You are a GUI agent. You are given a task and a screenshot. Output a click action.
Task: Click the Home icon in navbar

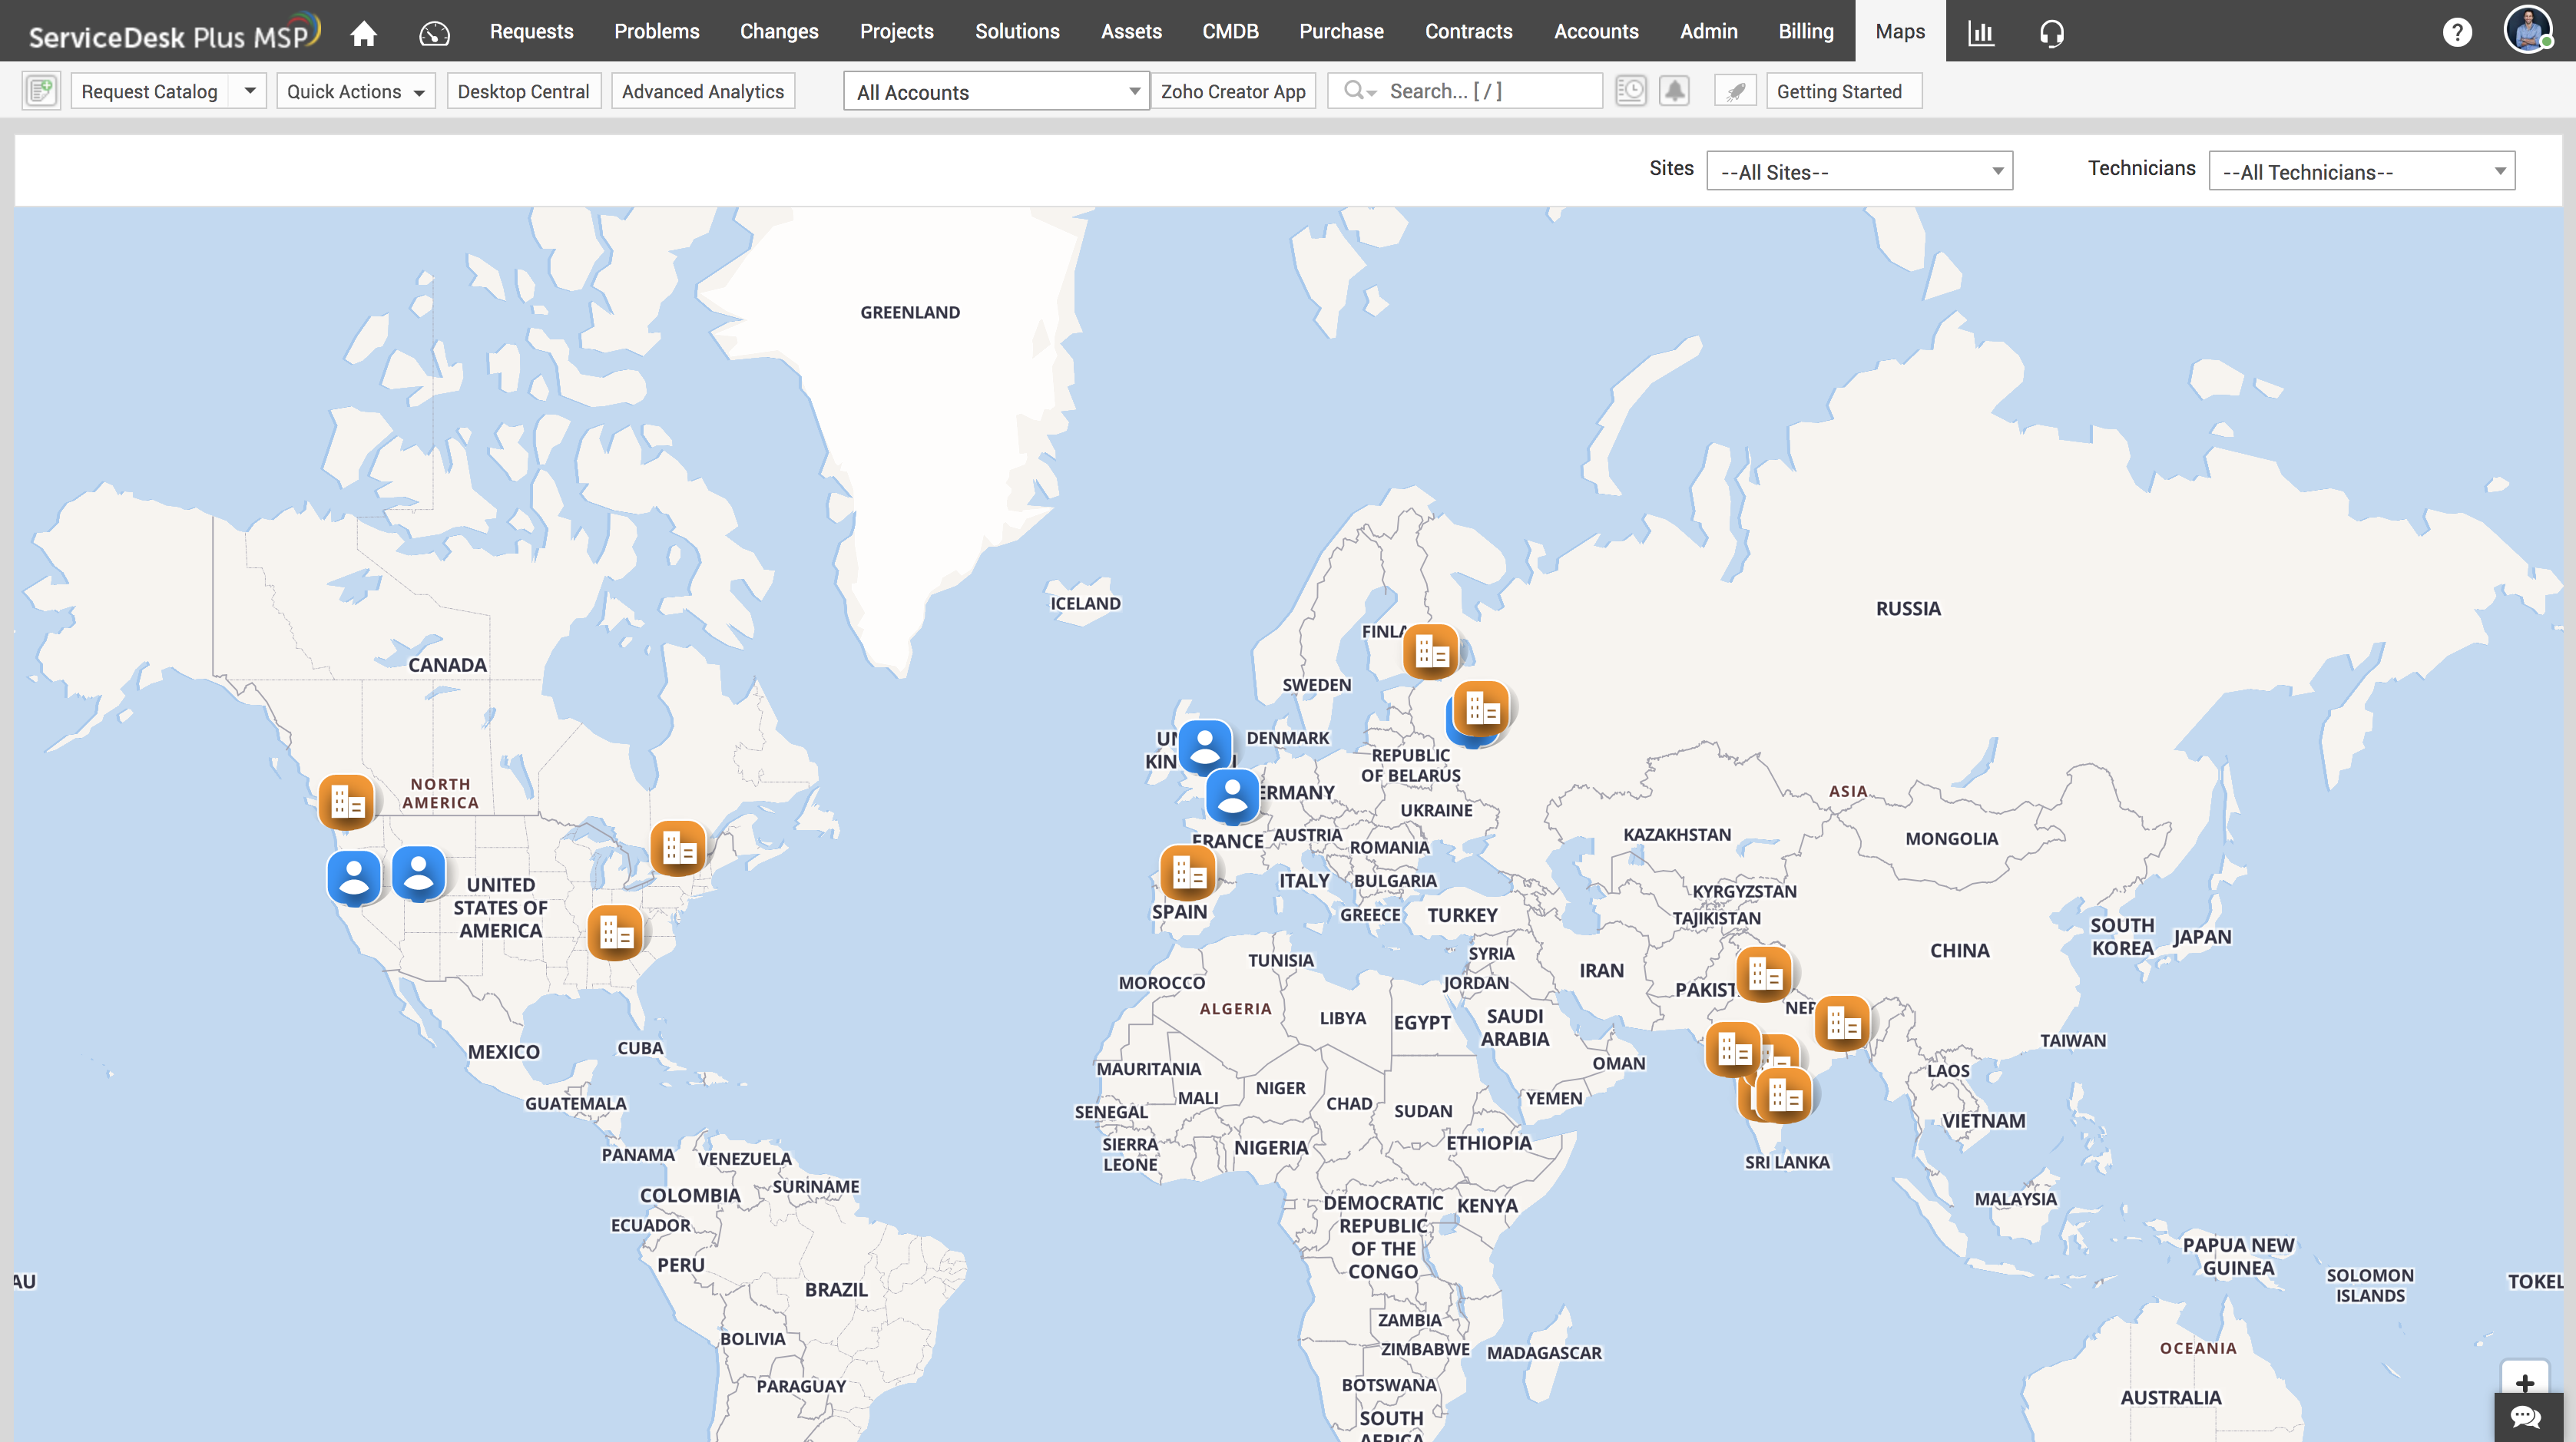(363, 33)
